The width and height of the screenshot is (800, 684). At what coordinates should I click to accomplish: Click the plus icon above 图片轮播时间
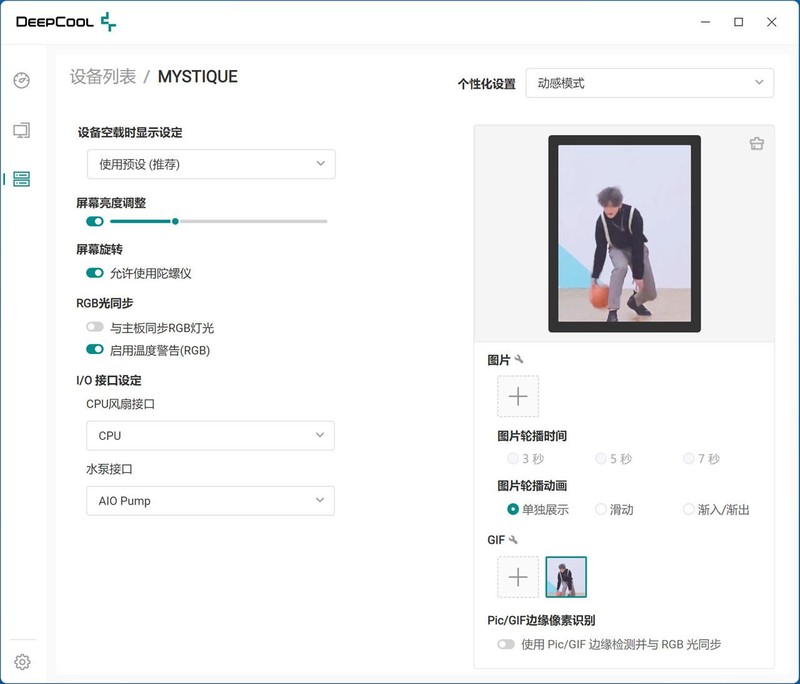pos(518,396)
